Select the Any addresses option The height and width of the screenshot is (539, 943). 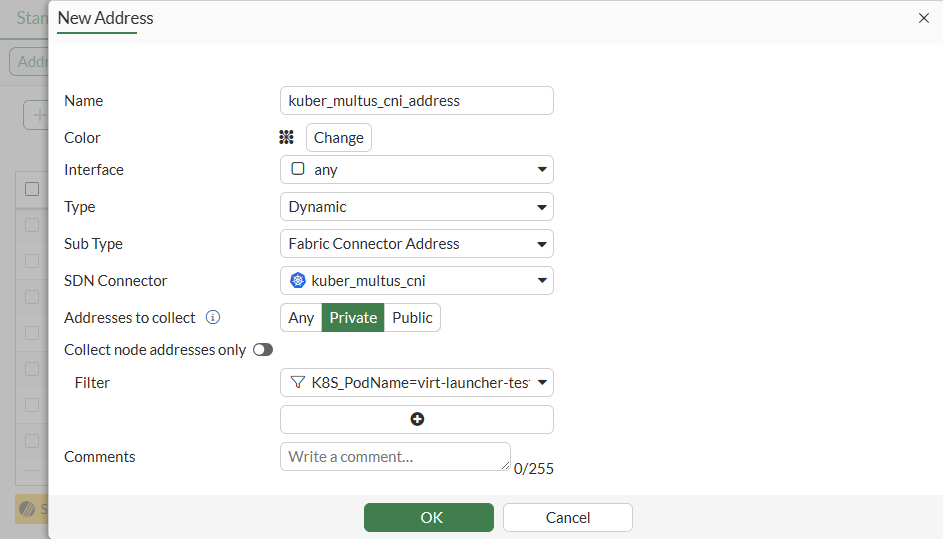tap(301, 317)
